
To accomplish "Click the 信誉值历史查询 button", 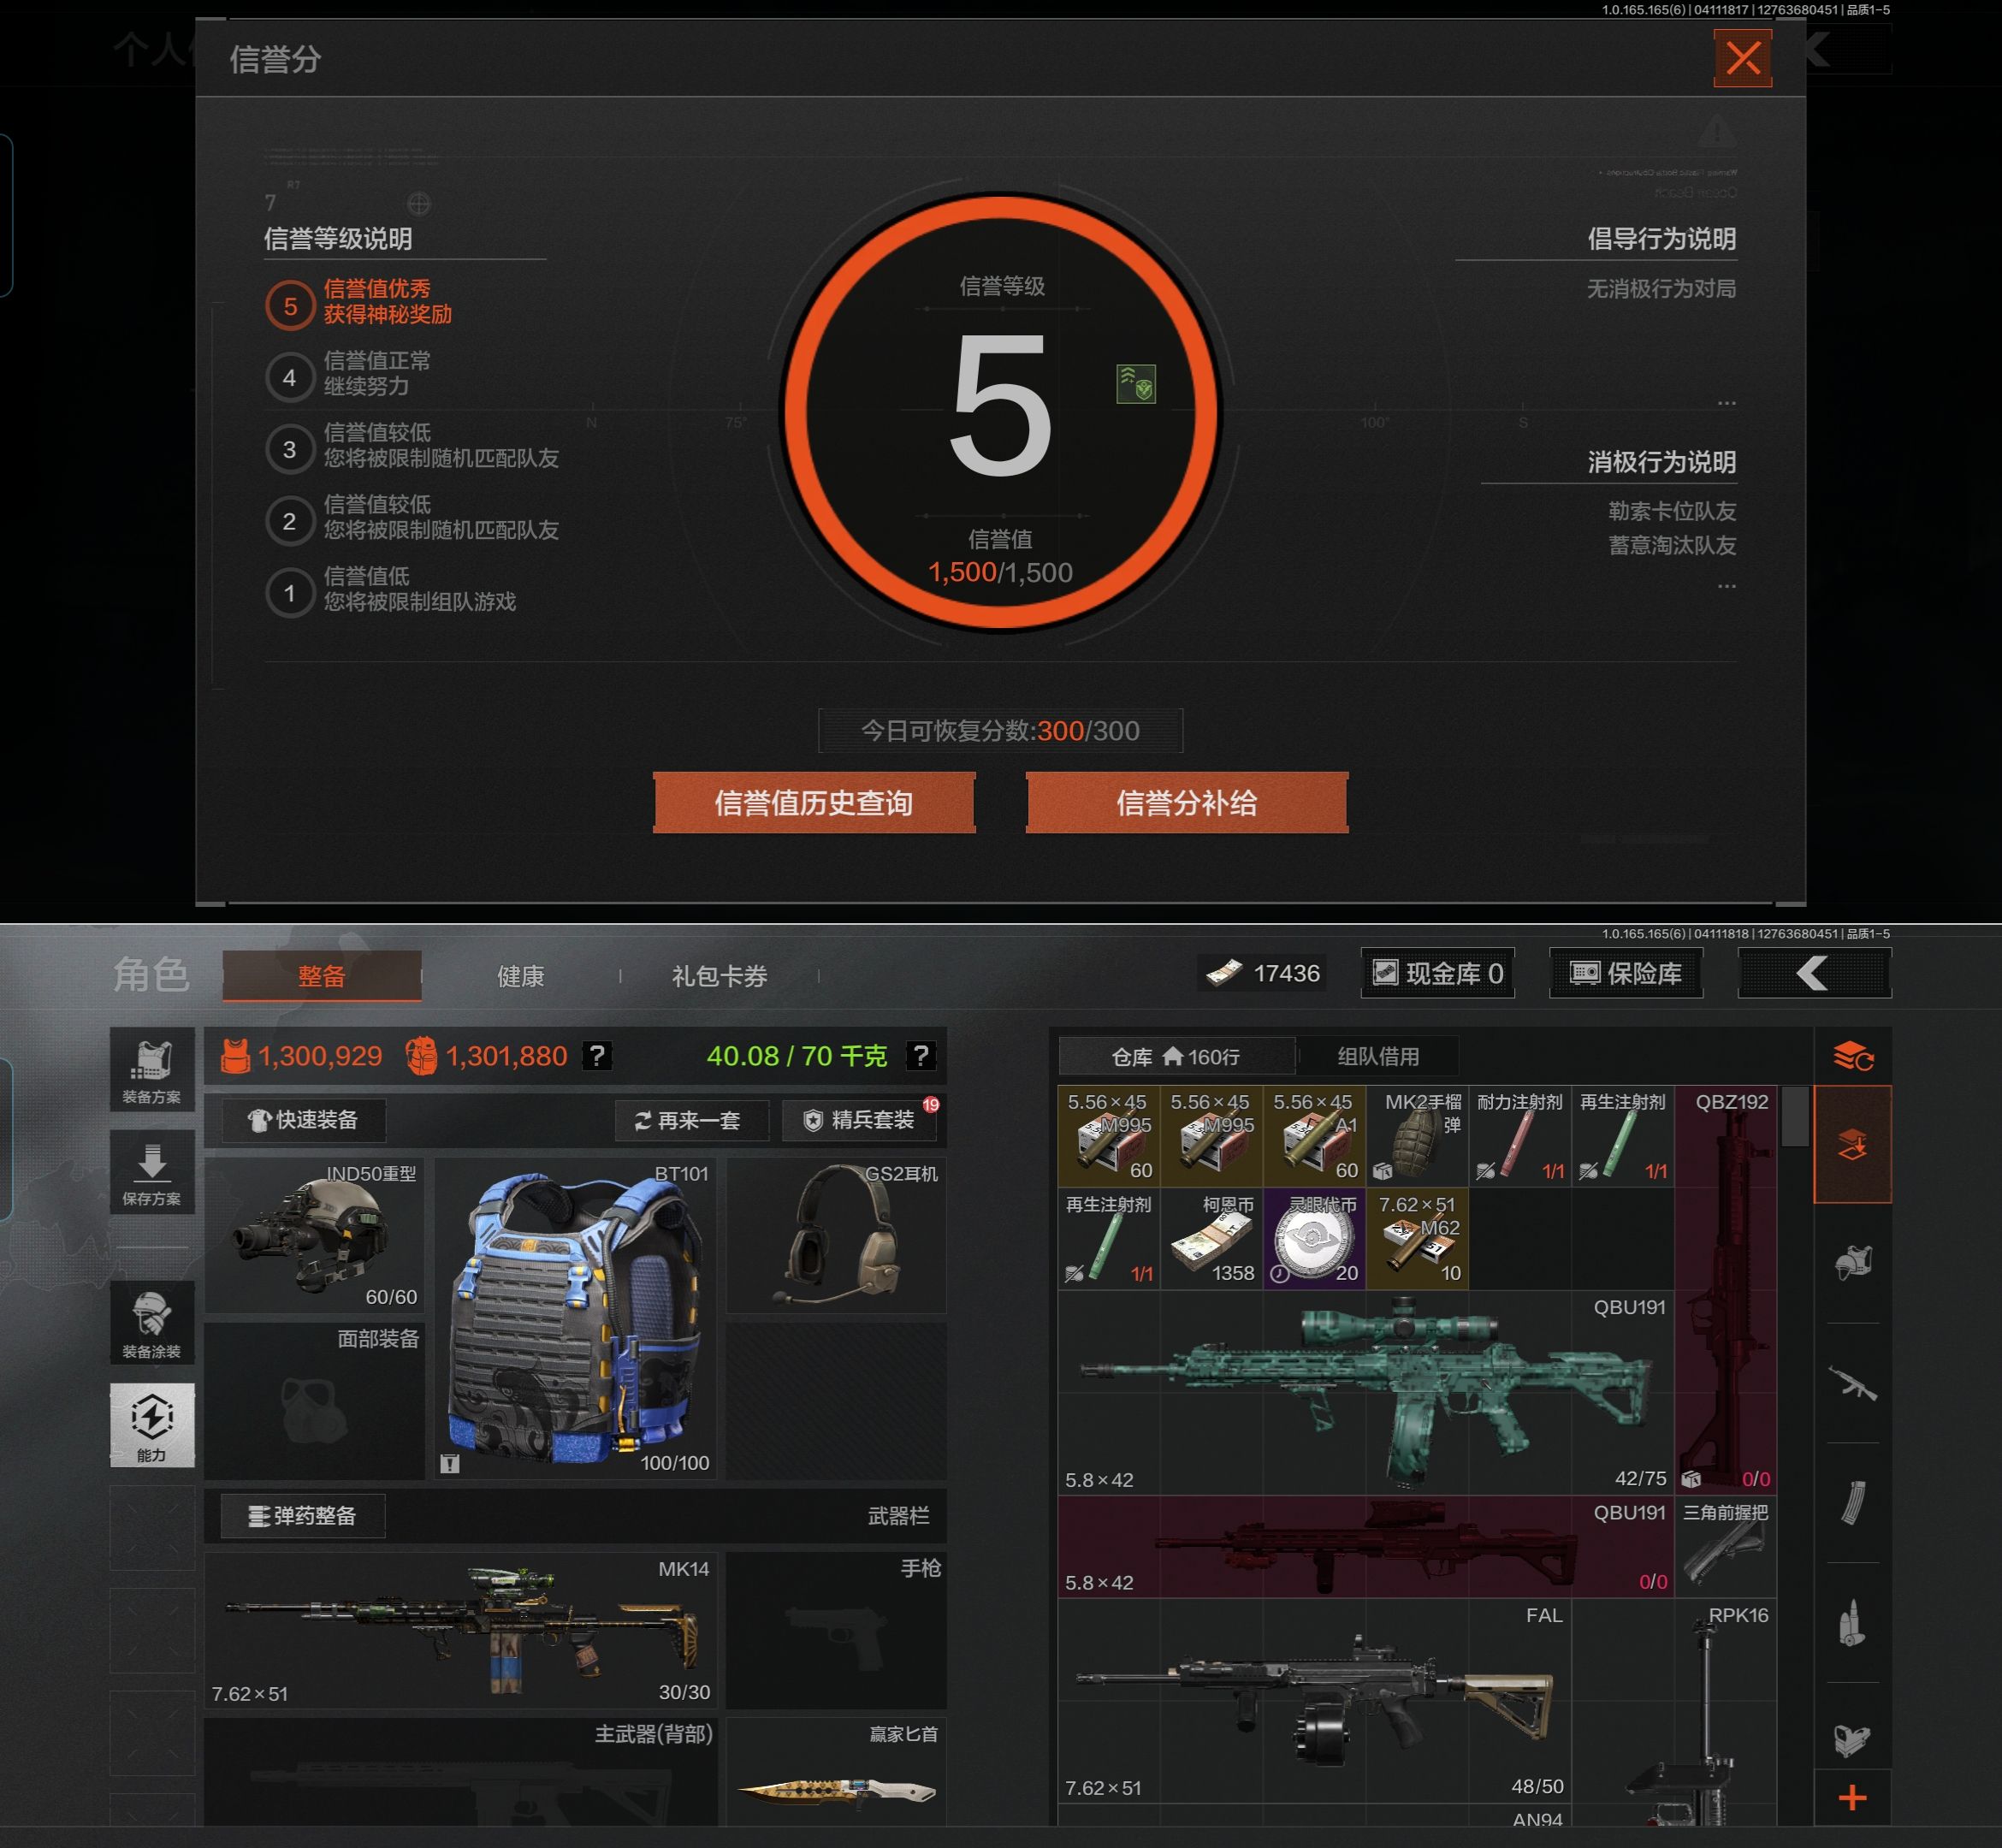I will point(814,803).
